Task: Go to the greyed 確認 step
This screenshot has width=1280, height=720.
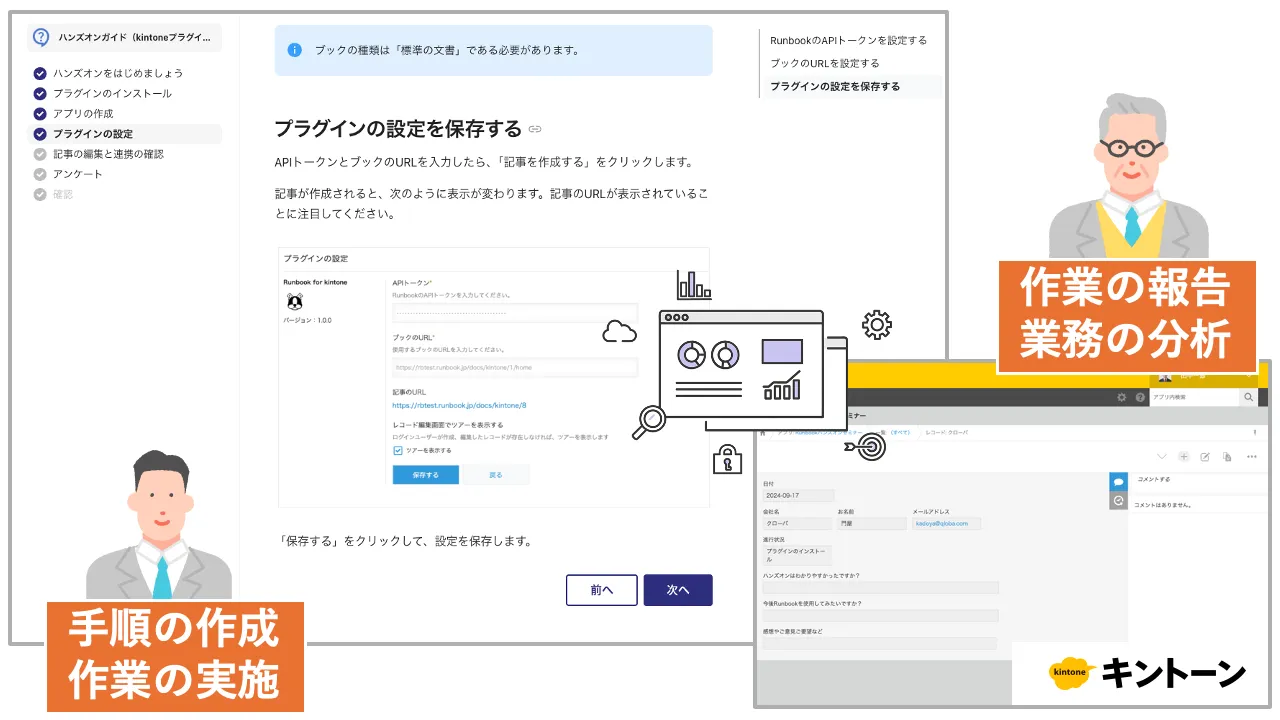Action: point(62,194)
